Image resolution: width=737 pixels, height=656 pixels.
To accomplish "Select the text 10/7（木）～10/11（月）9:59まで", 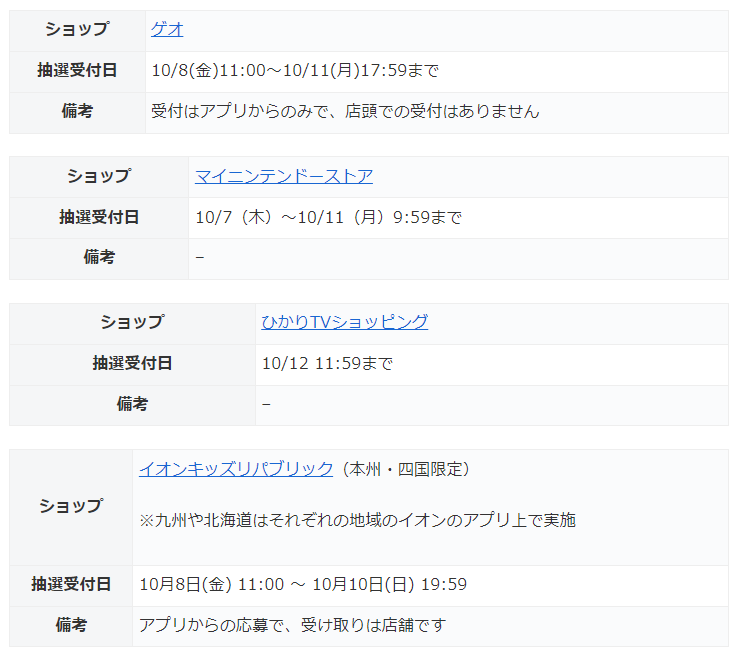I will (329, 218).
